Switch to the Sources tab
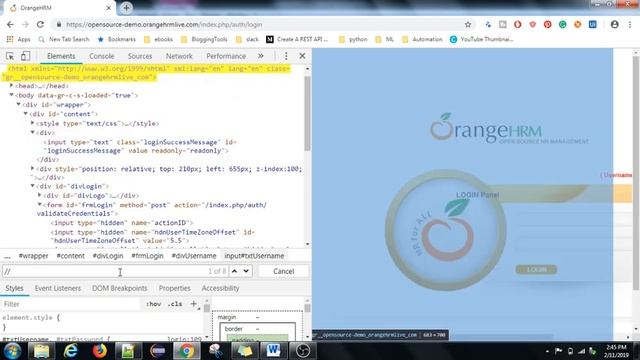Screen dimensions: 640x360 click(x=140, y=56)
